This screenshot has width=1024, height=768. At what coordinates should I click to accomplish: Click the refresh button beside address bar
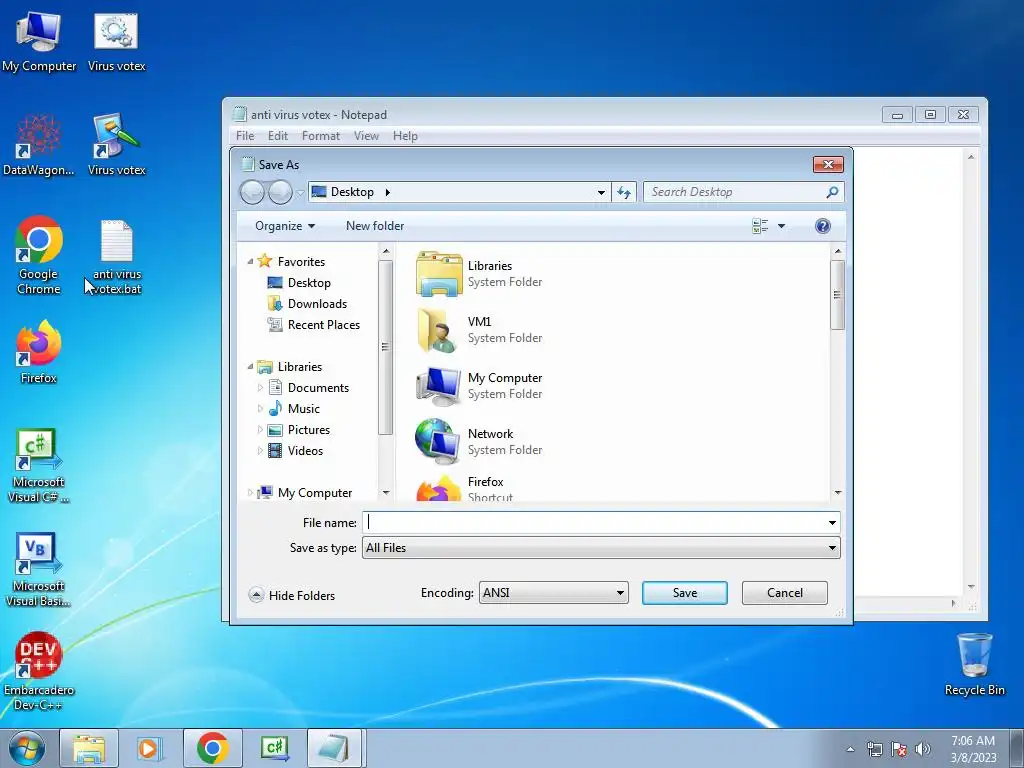624,192
